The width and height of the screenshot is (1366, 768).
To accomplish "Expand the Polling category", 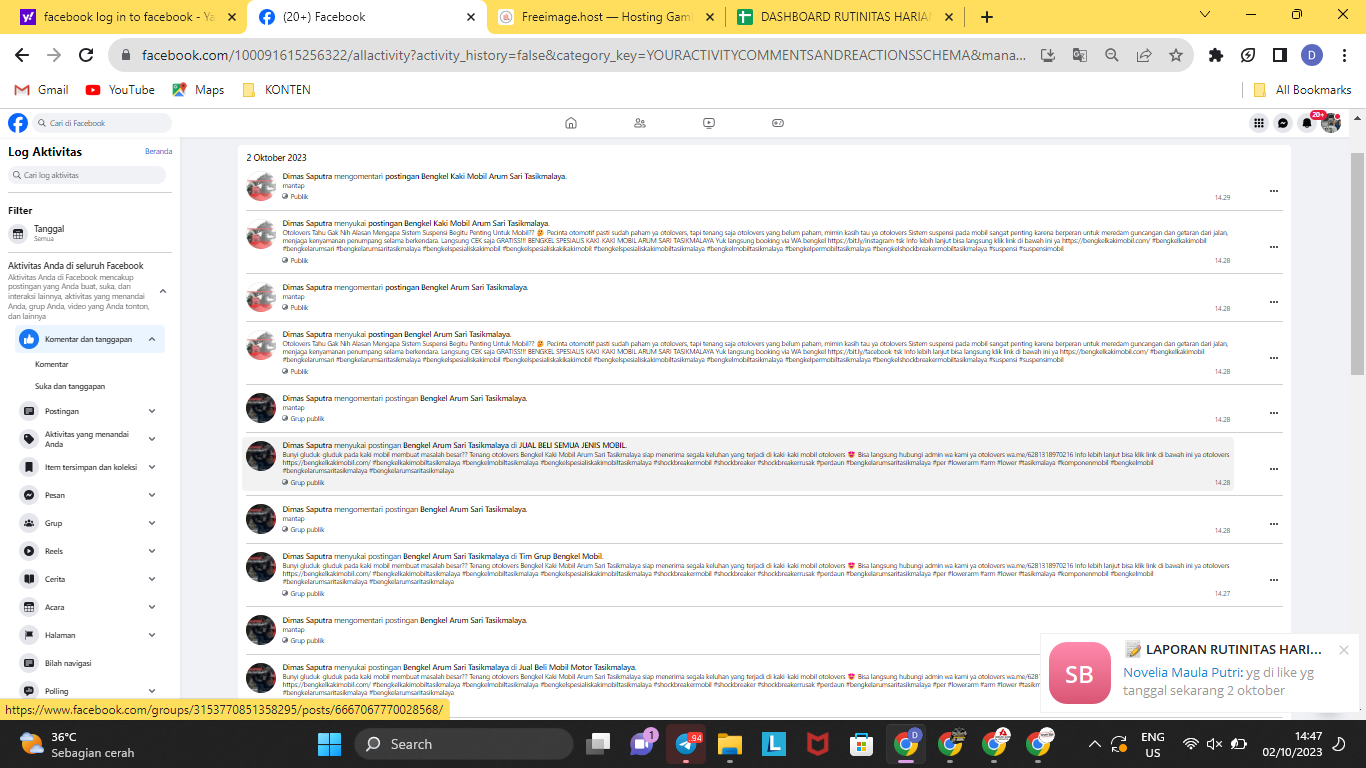I will [x=152, y=691].
